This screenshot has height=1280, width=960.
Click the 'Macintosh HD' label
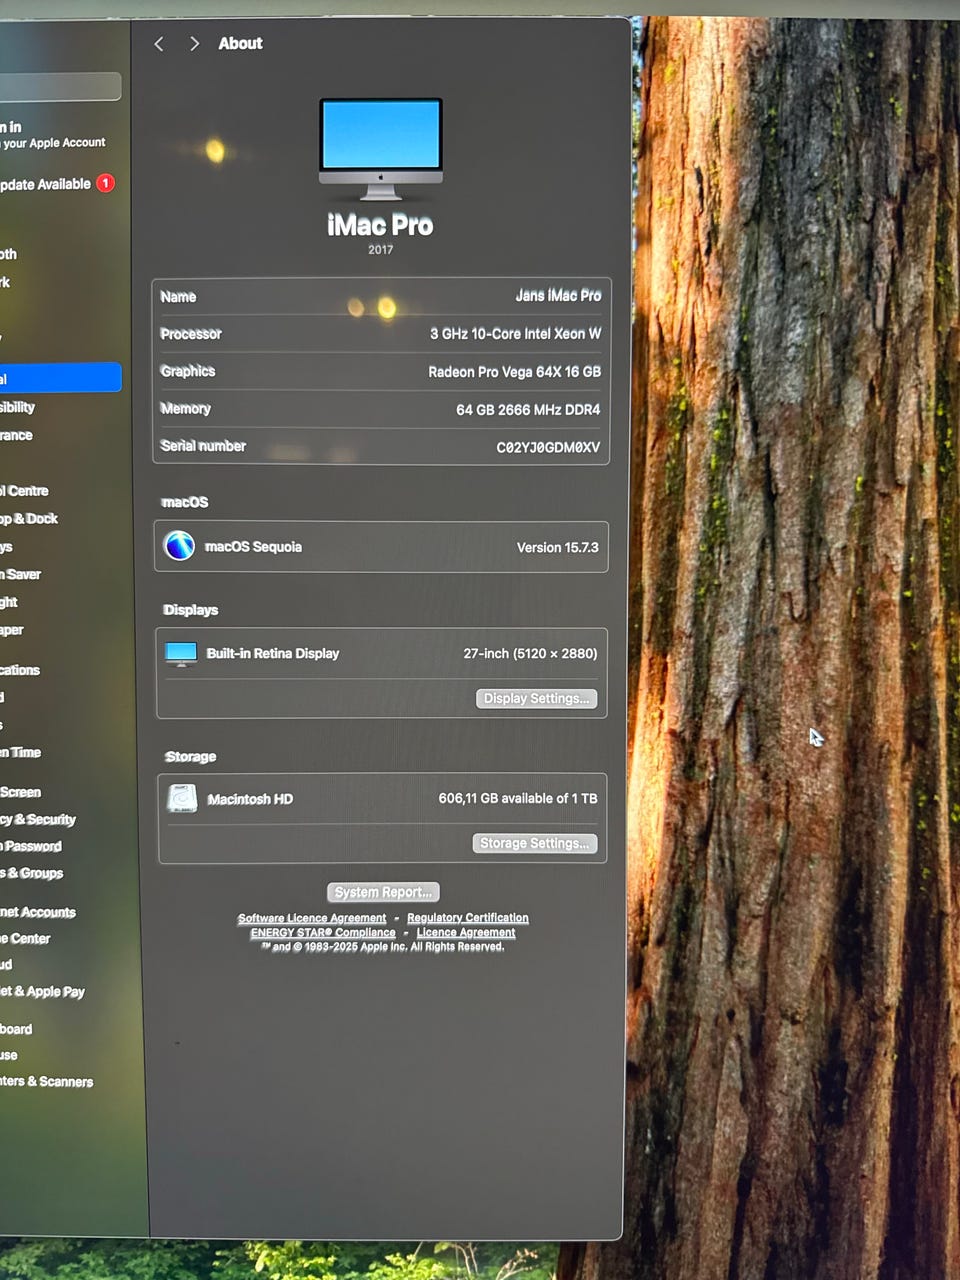[250, 799]
